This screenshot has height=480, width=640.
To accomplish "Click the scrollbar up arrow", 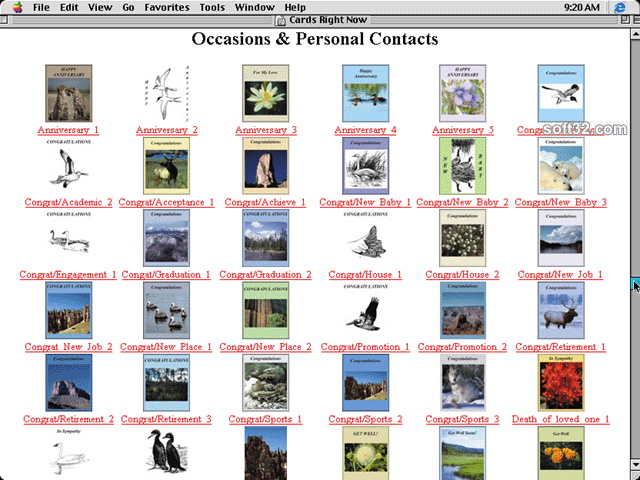I will coord(636,34).
